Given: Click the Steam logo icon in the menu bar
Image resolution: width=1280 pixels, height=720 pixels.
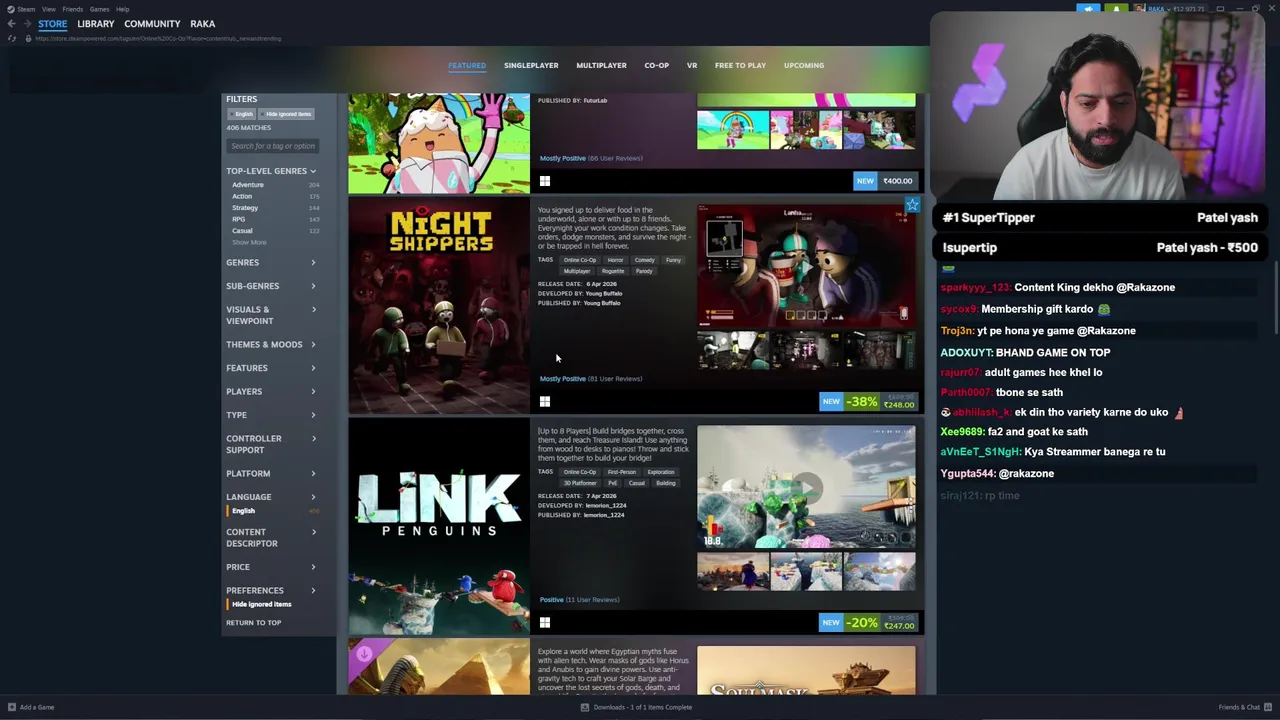Looking at the screenshot, I should 10,9.
